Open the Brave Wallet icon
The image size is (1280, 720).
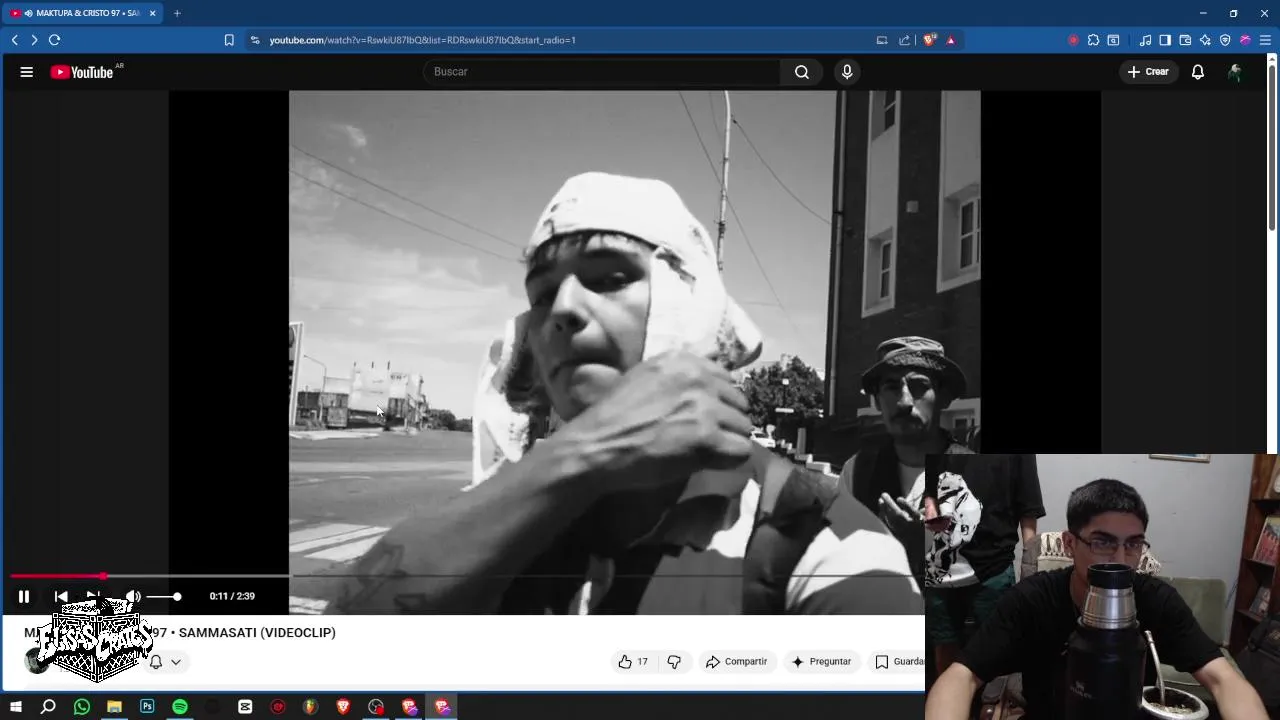click(1185, 40)
